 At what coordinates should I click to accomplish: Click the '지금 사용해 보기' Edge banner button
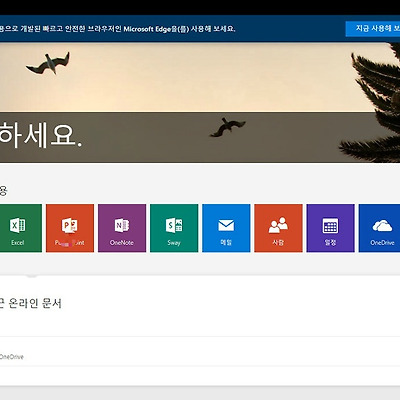click(x=373, y=29)
